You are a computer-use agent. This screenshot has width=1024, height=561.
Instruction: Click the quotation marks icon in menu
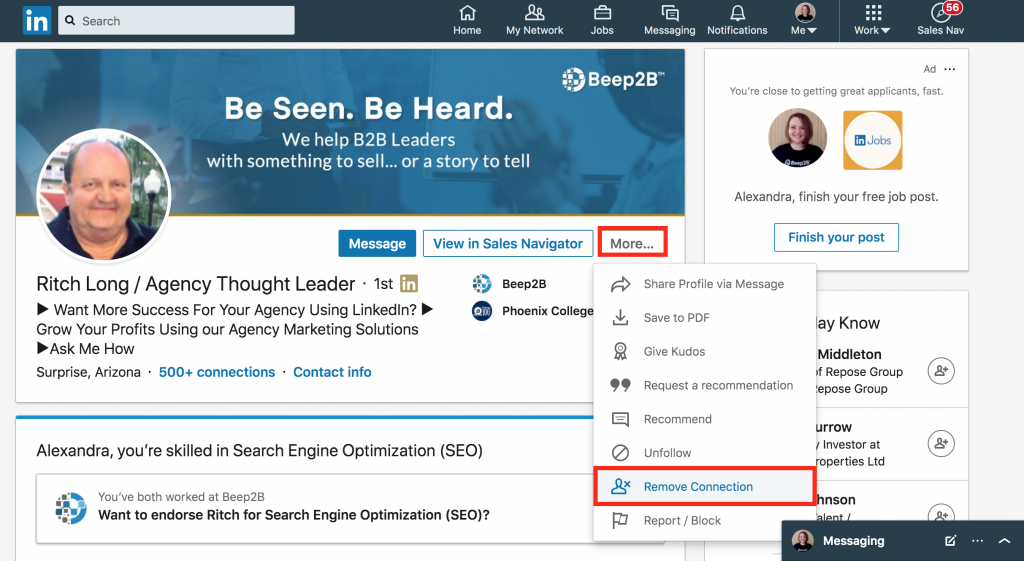(620, 385)
